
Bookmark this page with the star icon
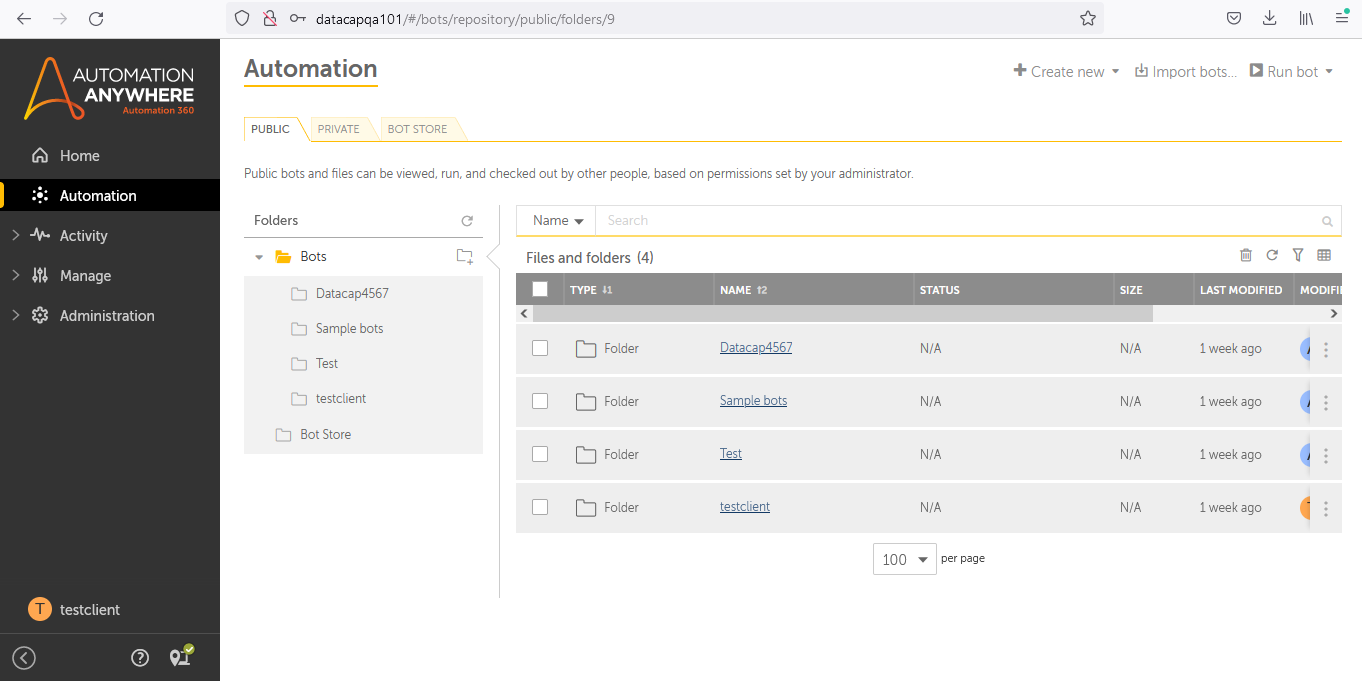pyautogui.click(x=1088, y=18)
